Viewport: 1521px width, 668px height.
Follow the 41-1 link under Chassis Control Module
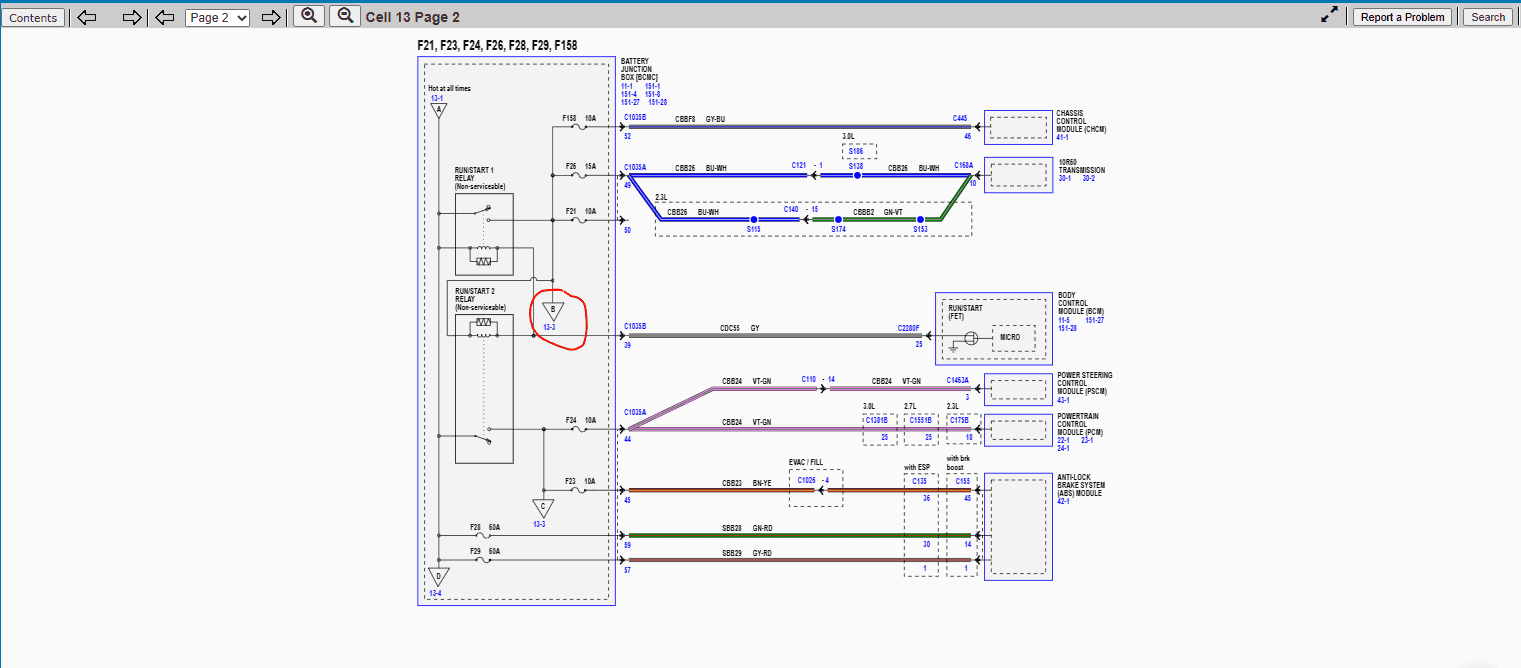point(1064,136)
